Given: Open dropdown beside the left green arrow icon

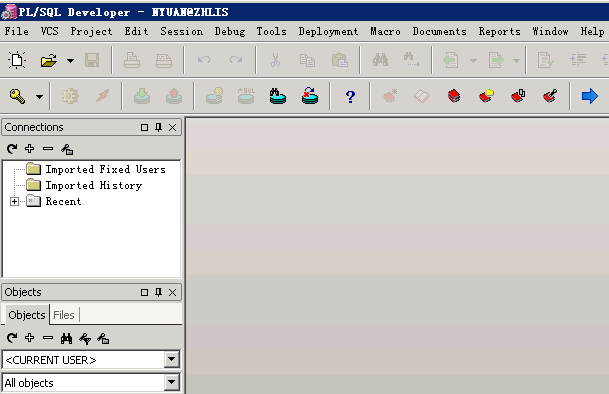Looking at the screenshot, I should tap(473, 61).
